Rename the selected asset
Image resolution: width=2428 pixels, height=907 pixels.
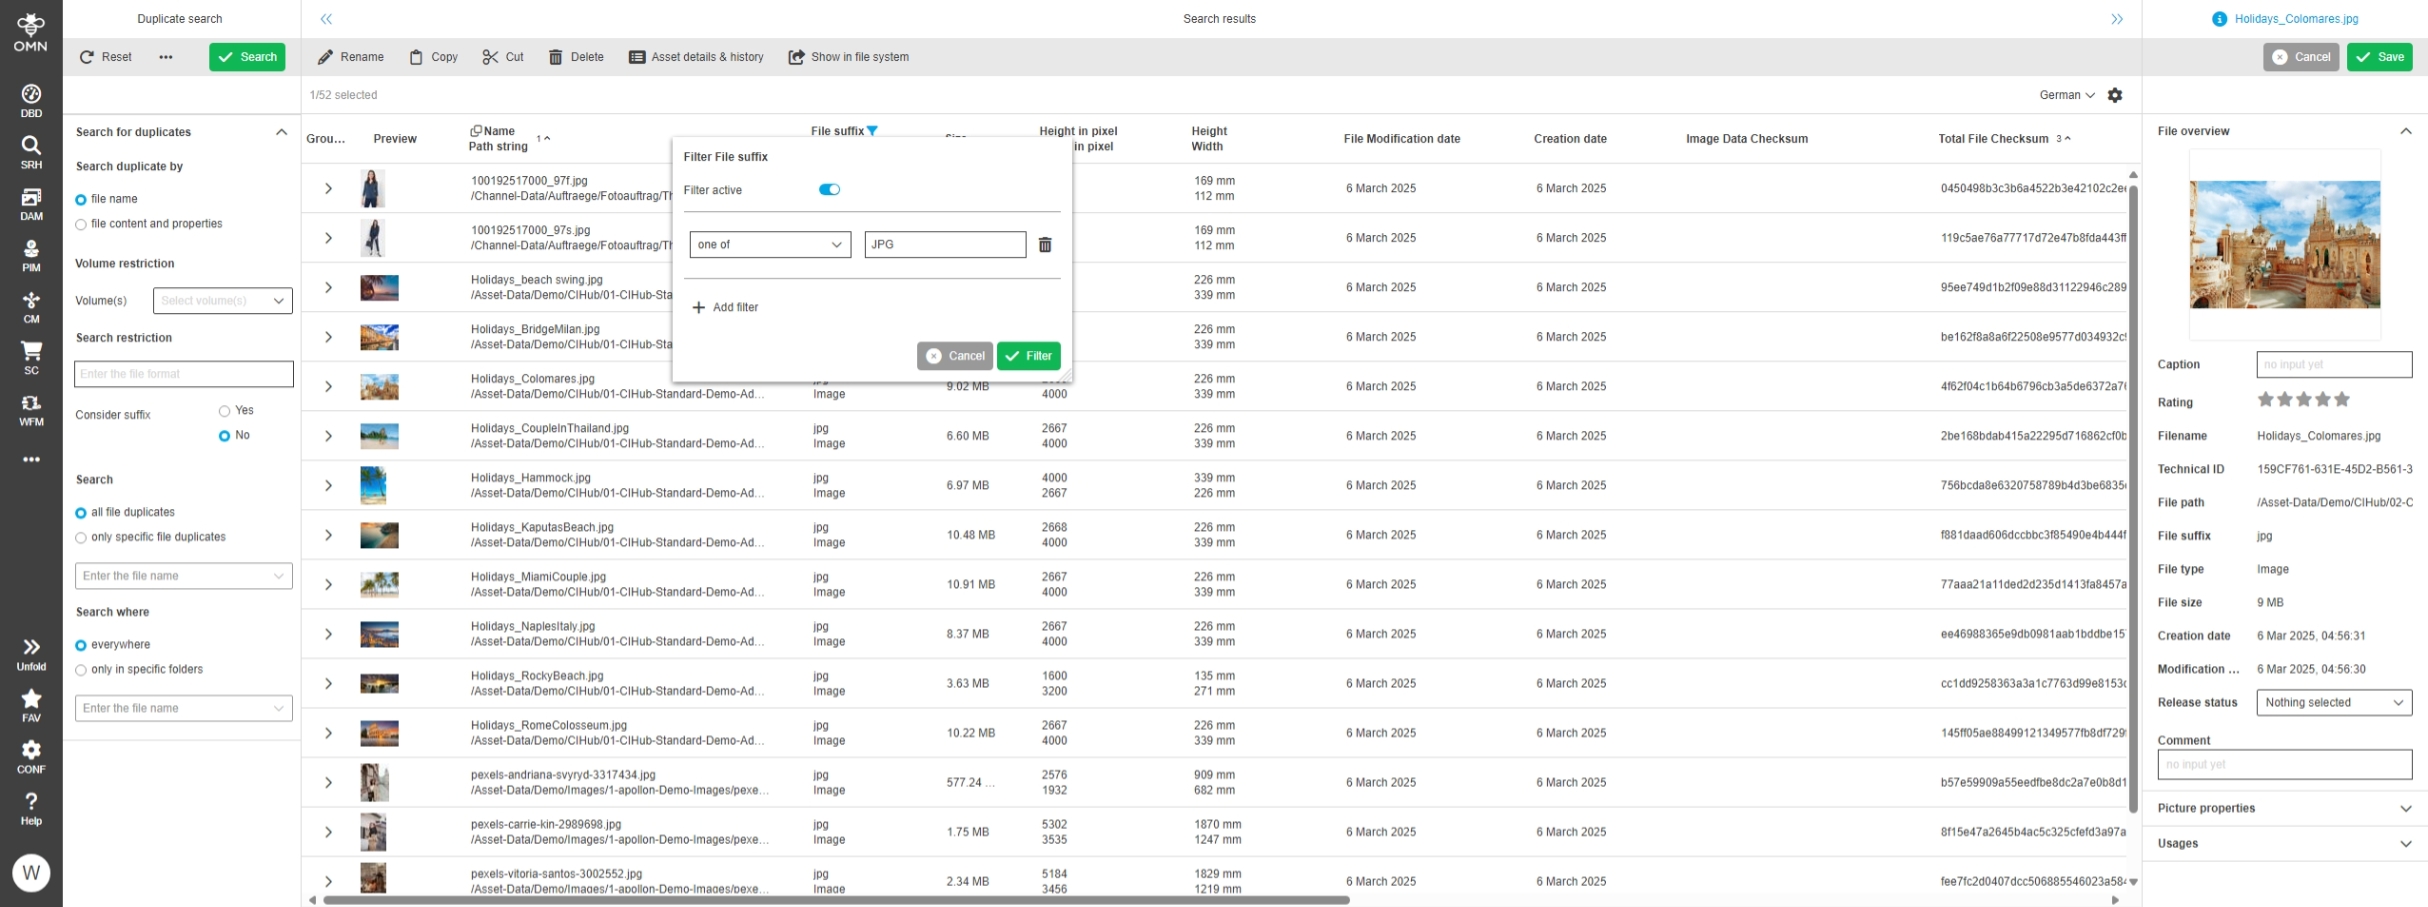pyautogui.click(x=351, y=57)
